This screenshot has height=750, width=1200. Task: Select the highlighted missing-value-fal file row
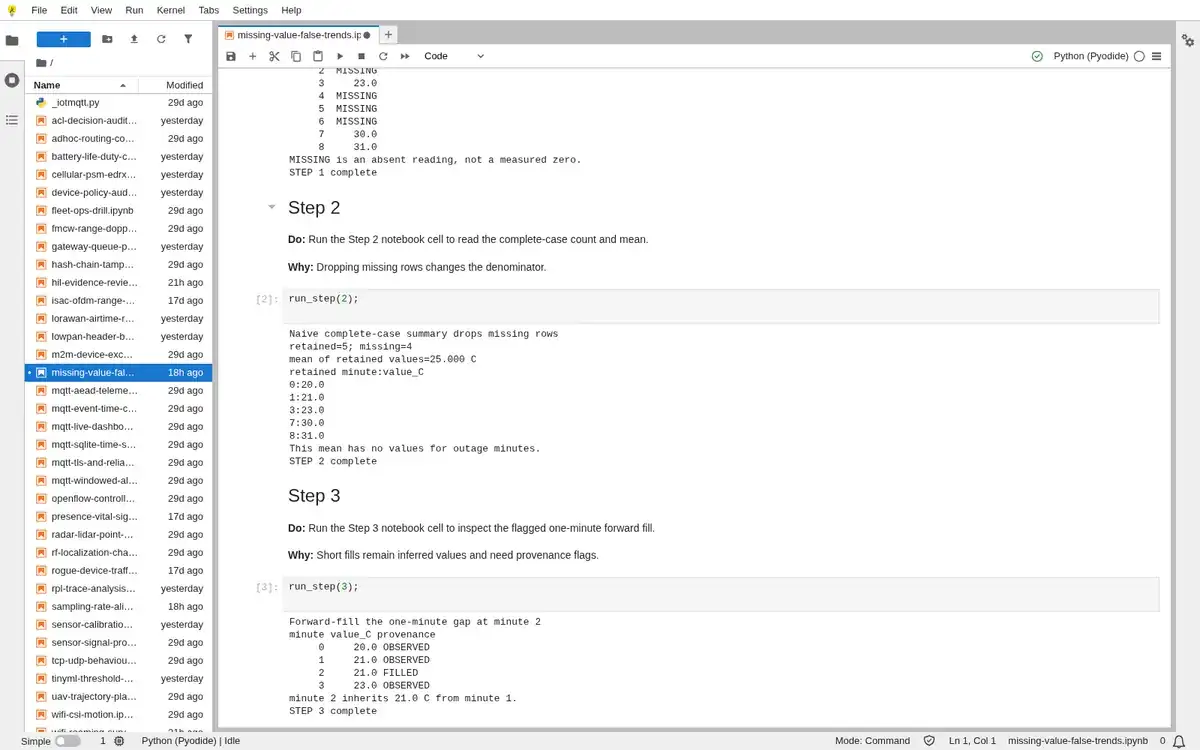118,373
